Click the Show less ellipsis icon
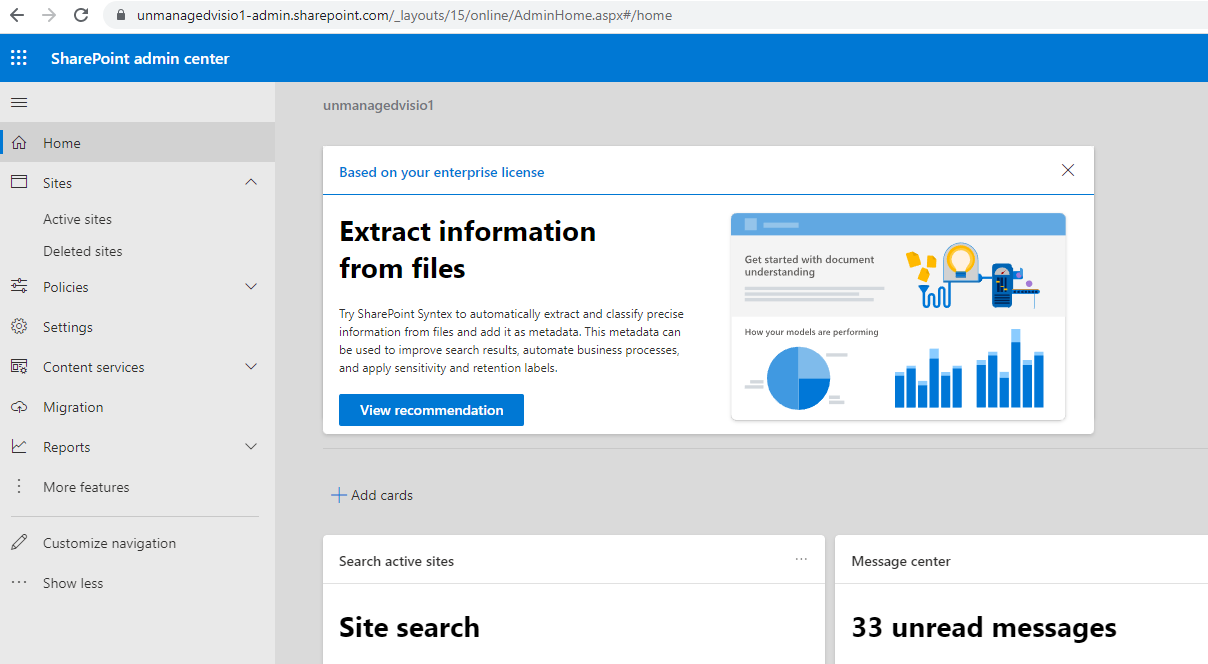 pos(19,582)
